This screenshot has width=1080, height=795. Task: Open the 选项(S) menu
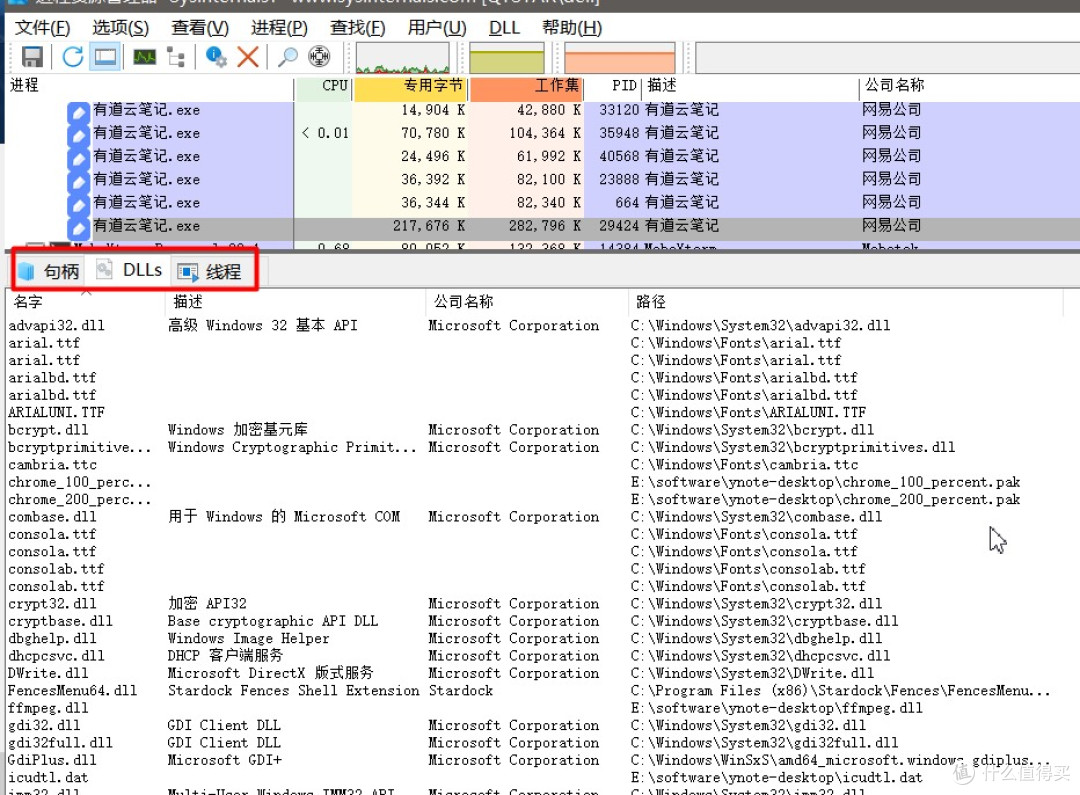[x=120, y=28]
